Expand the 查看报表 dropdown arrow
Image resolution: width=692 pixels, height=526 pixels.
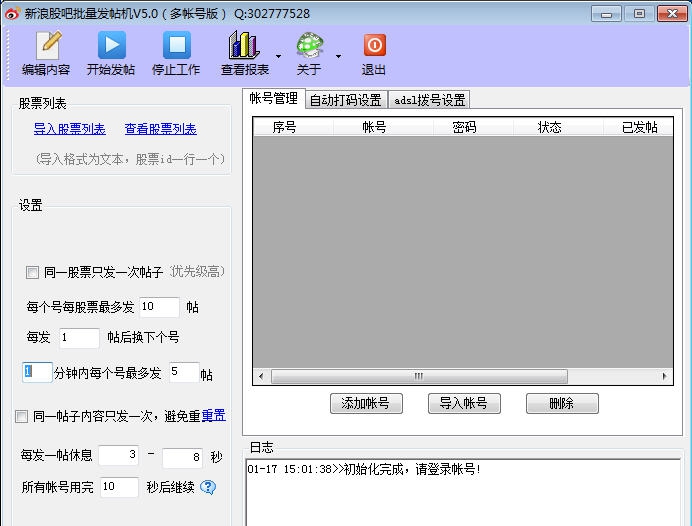point(278,56)
